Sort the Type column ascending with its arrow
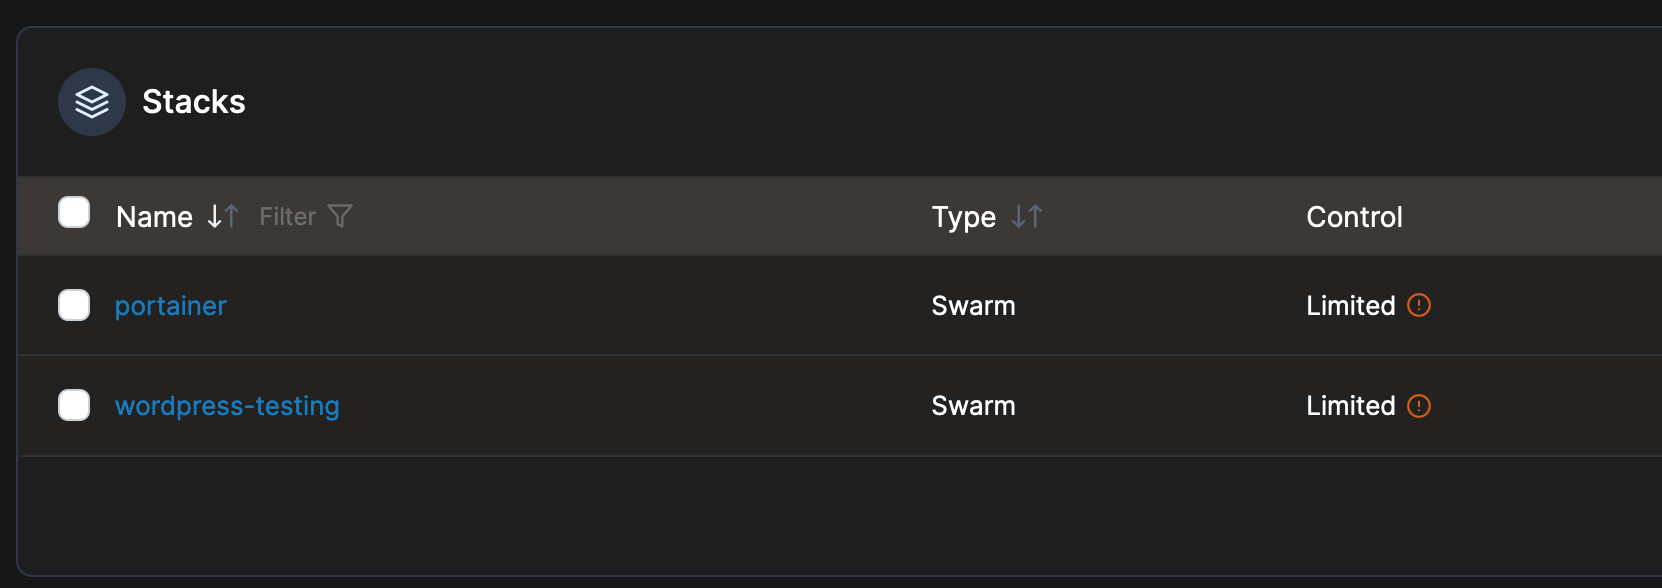 tap(1037, 216)
